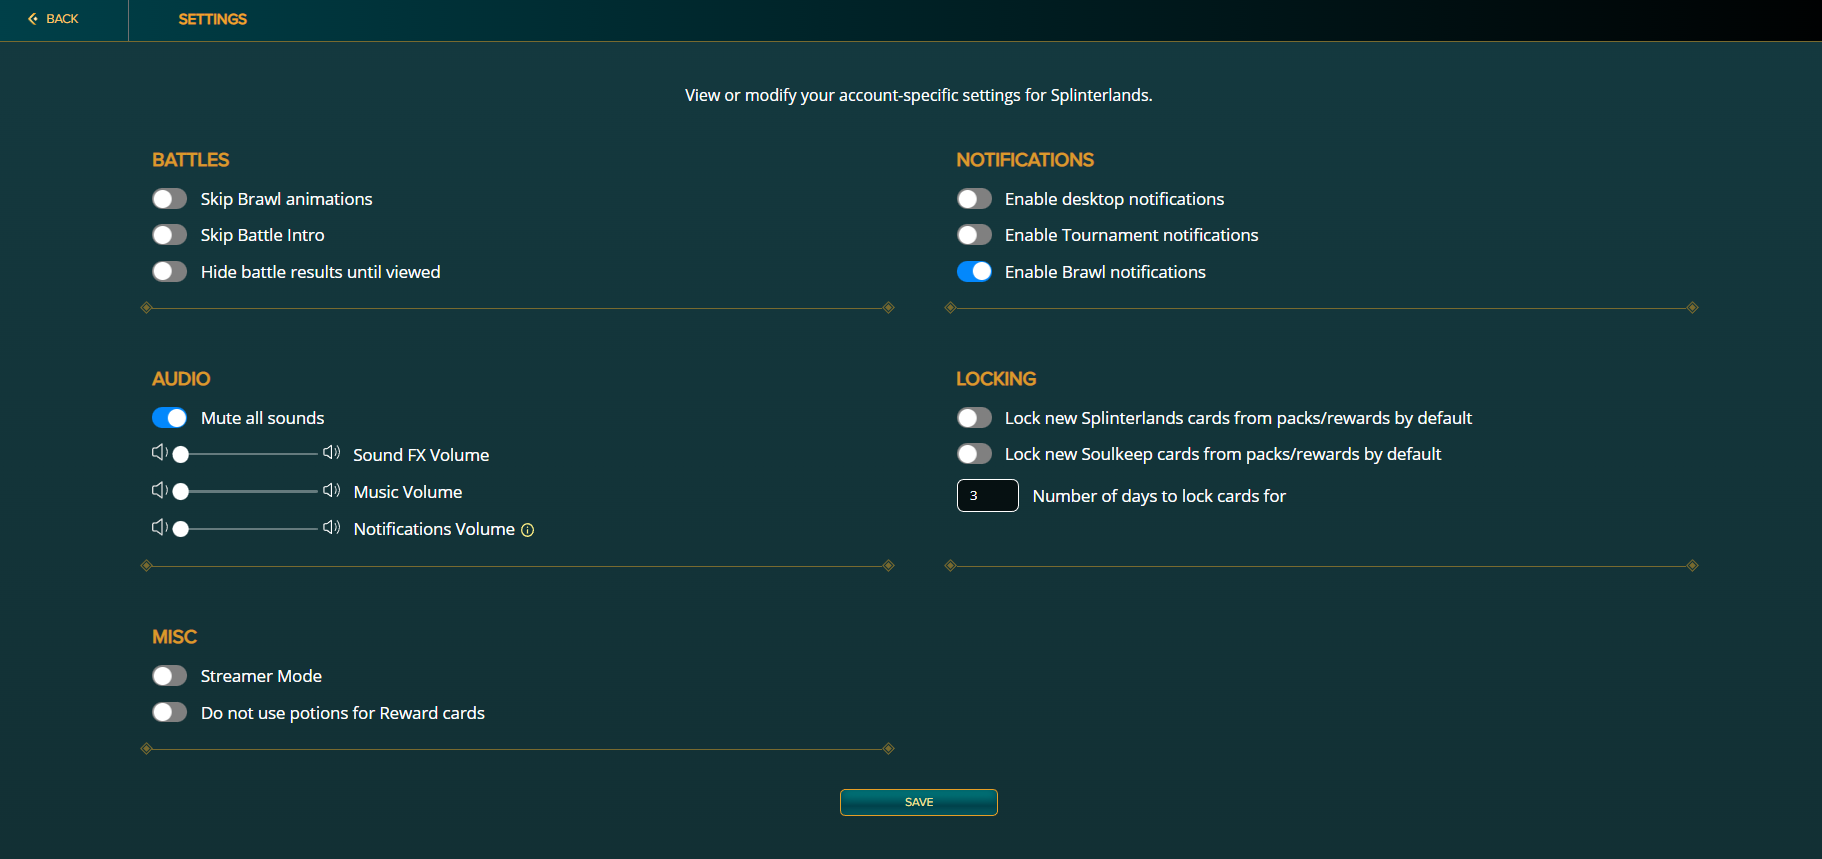The height and width of the screenshot is (859, 1822).
Task: Click the Music Volume slider handle
Action: 181,492
